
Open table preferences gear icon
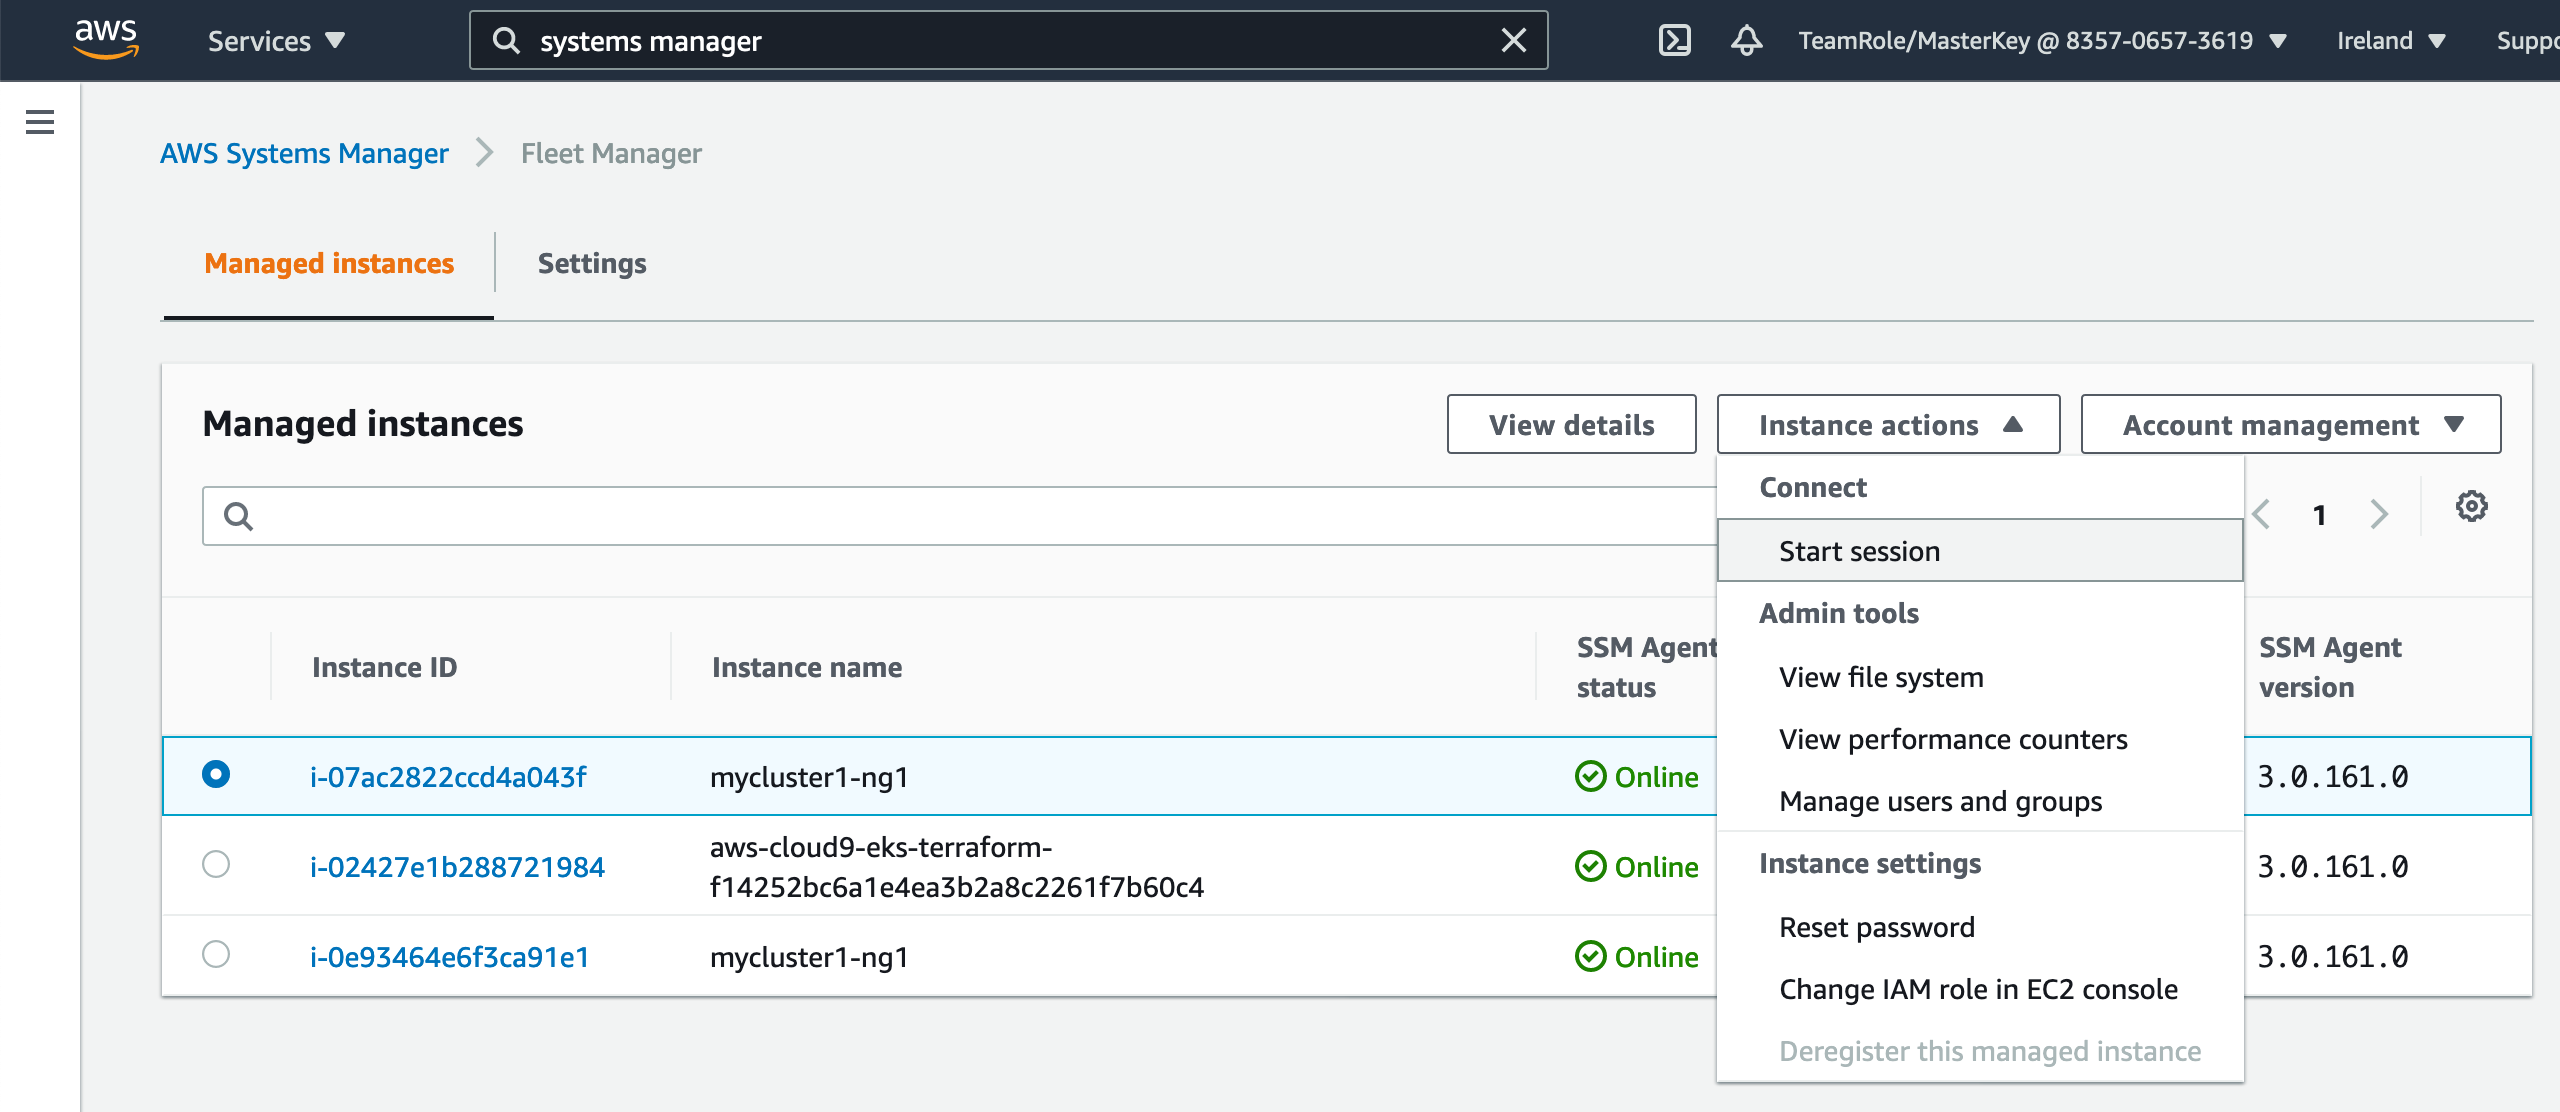(2471, 506)
